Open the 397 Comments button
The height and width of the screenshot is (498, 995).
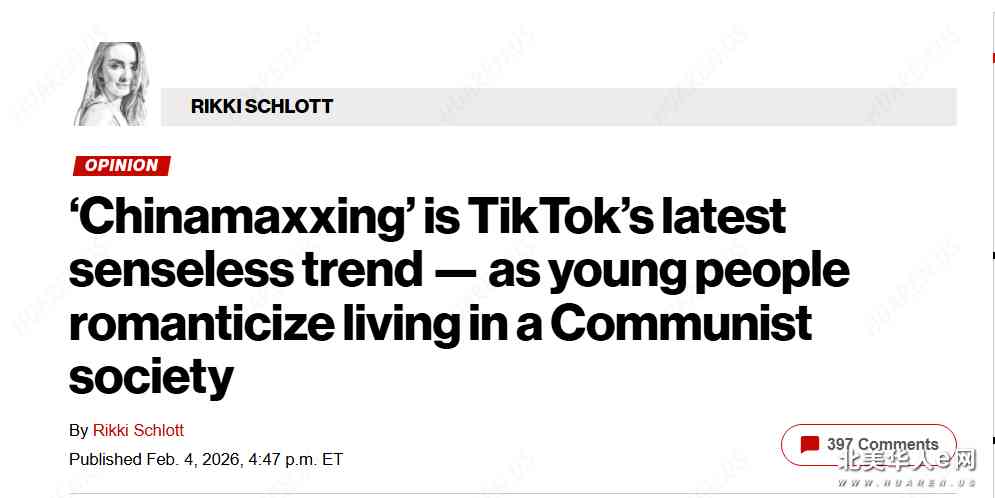[868, 445]
